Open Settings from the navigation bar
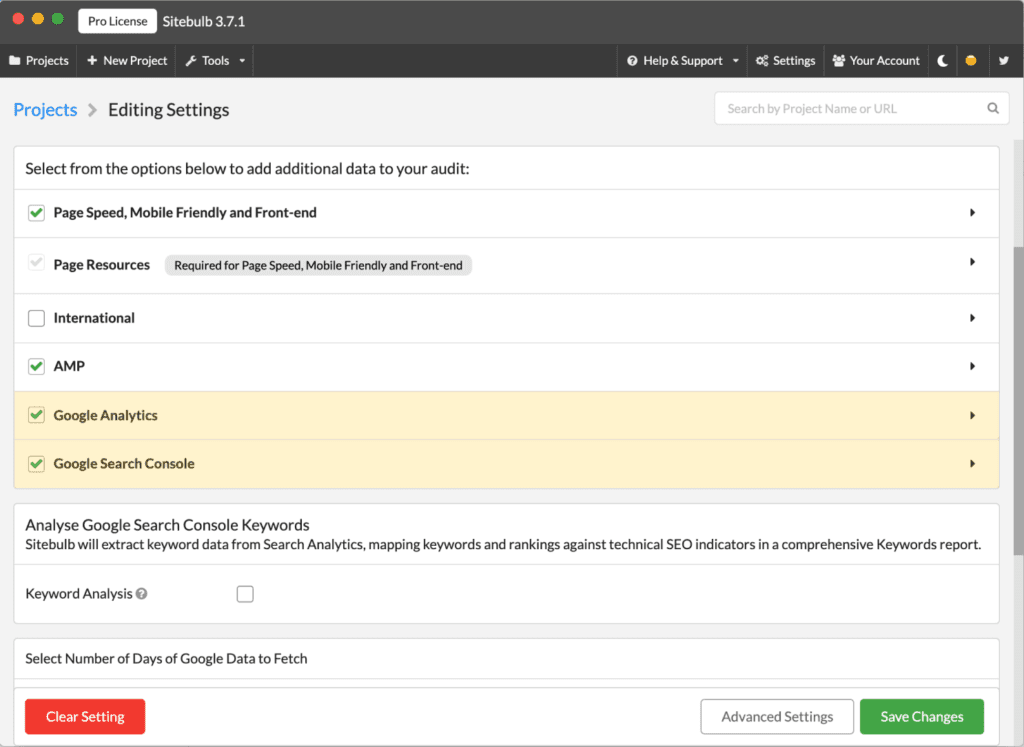 point(786,61)
